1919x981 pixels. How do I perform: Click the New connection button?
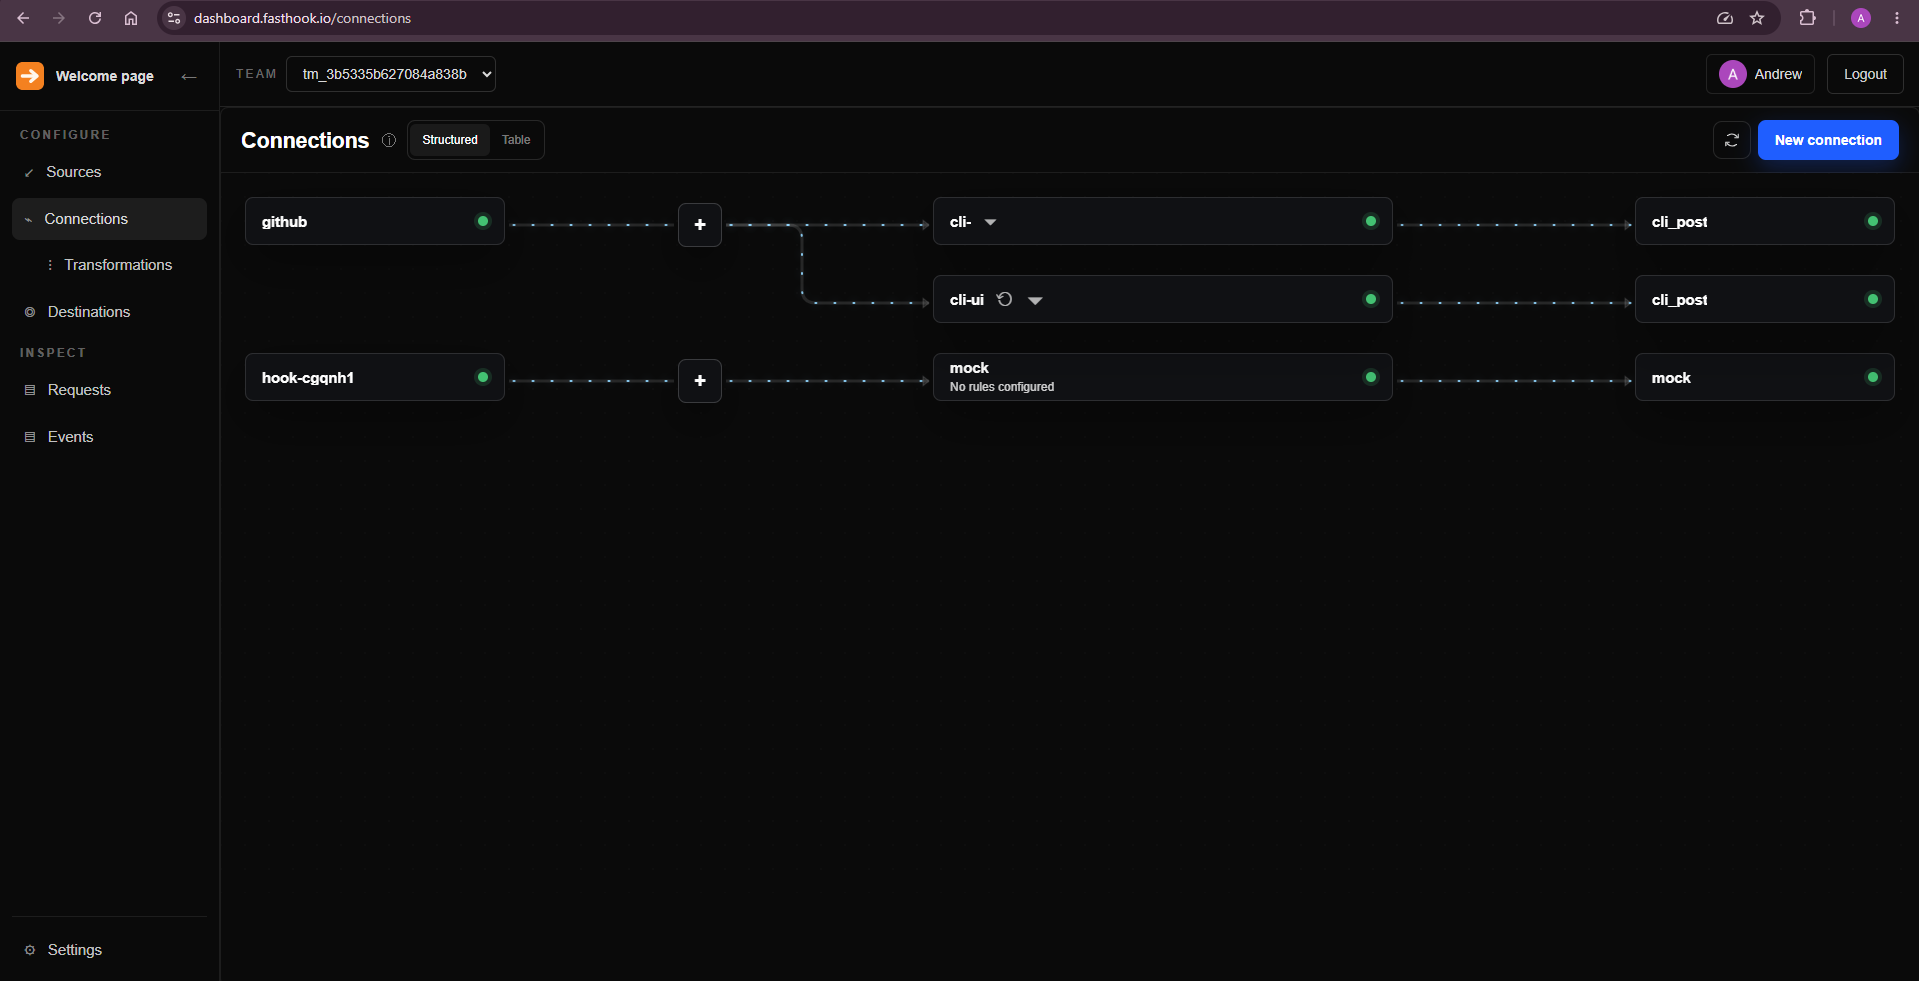coord(1828,140)
